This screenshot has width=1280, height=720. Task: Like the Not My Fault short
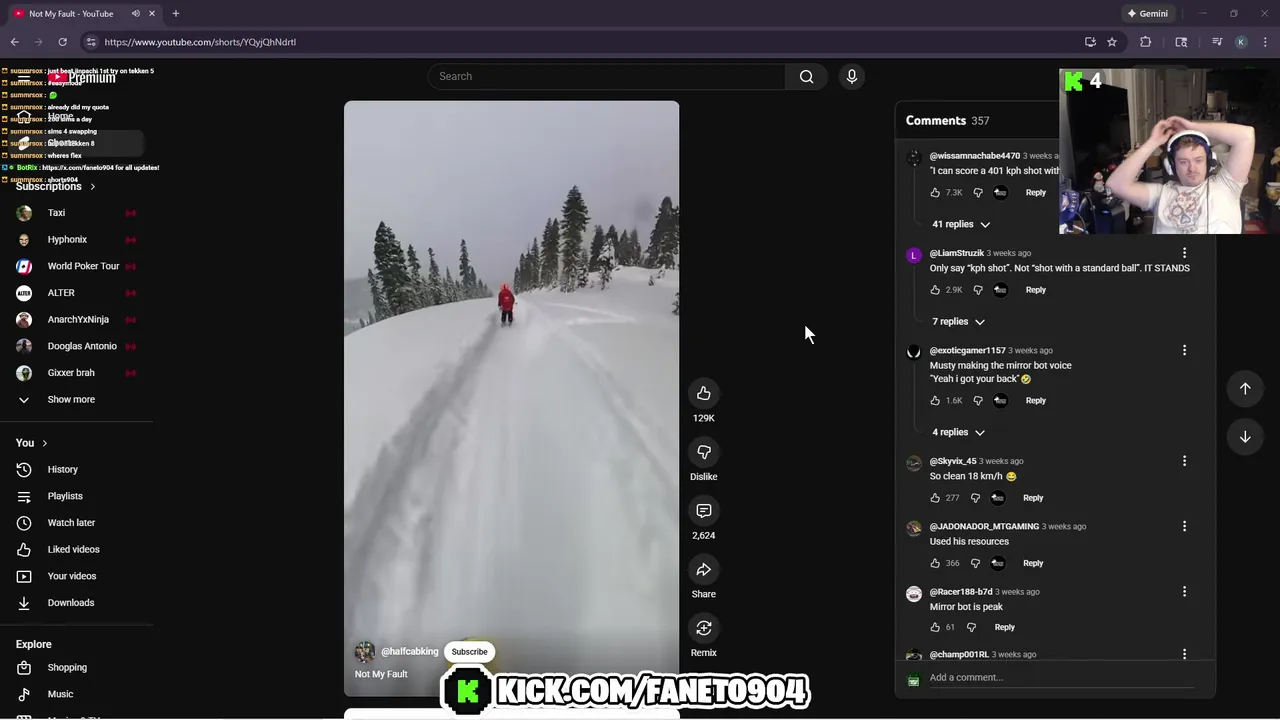tap(704, 393)
